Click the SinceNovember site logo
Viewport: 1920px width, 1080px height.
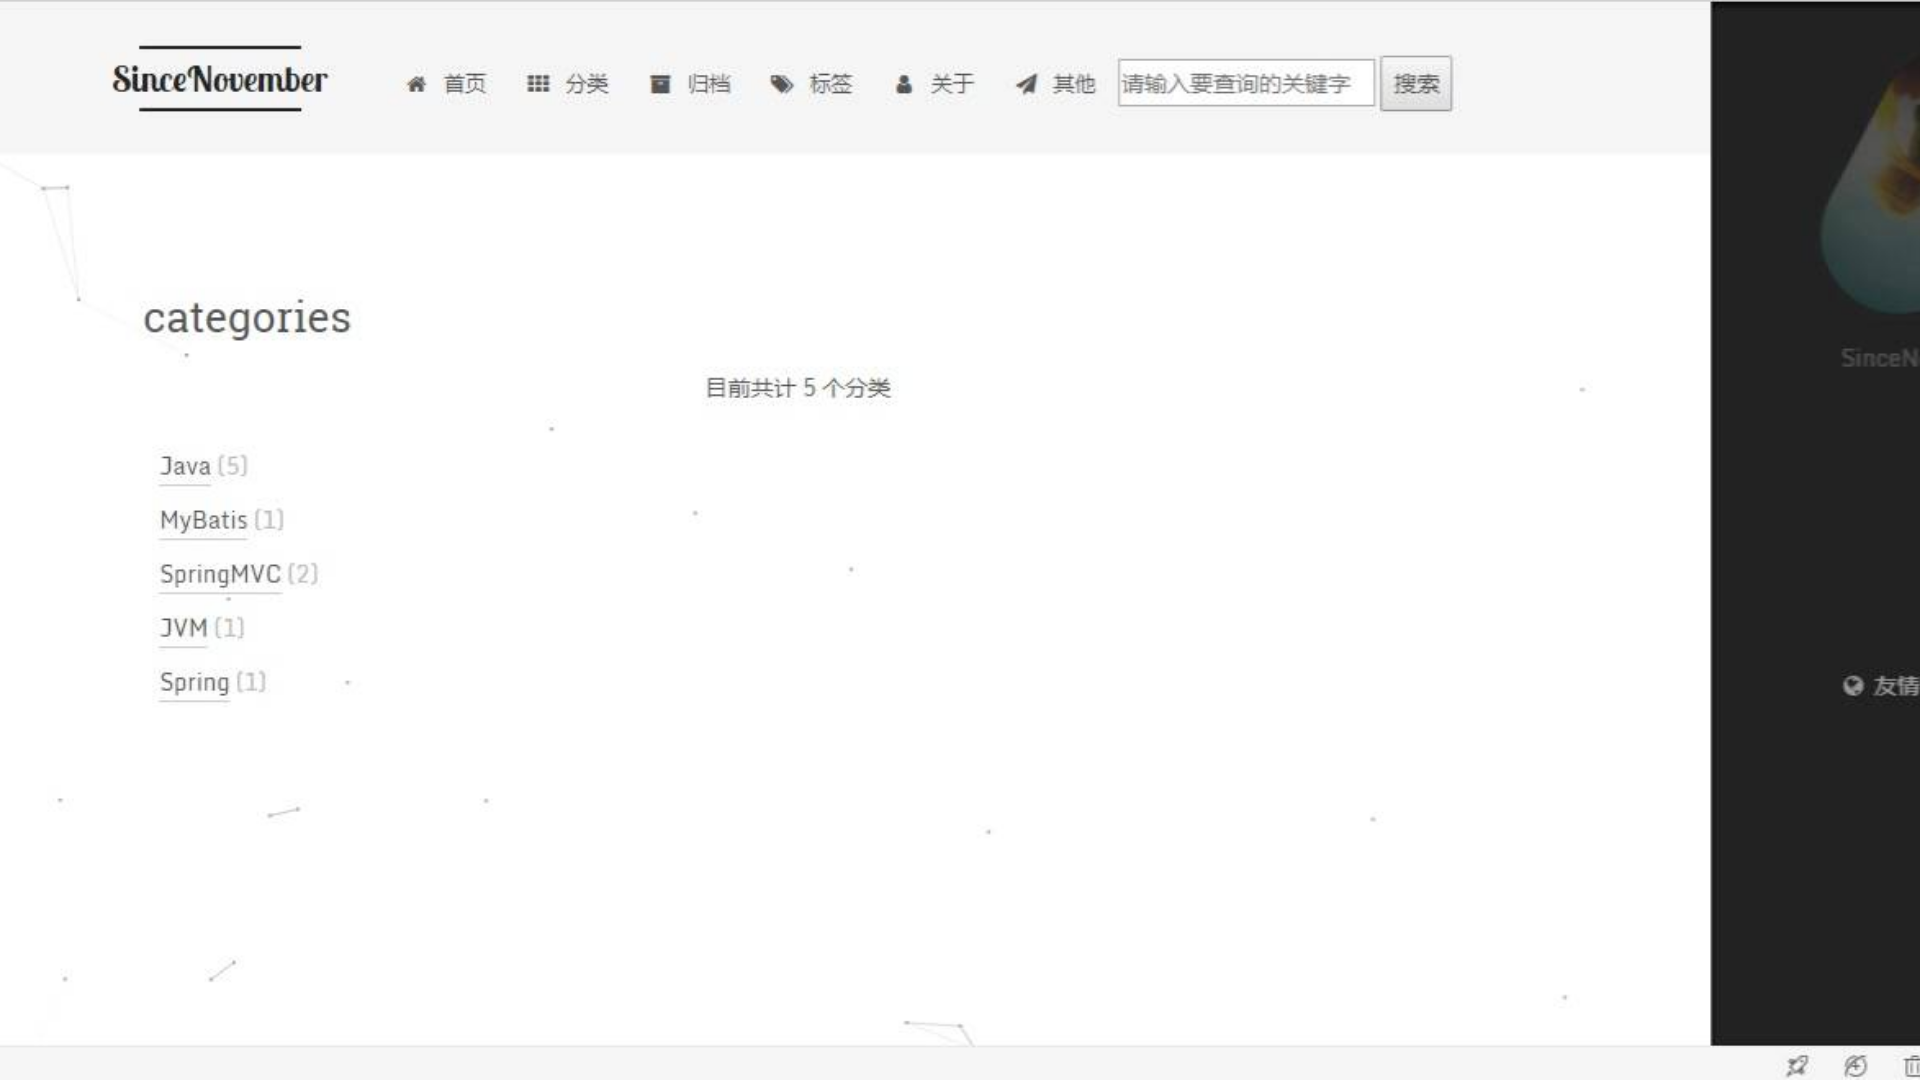[220, 79]
